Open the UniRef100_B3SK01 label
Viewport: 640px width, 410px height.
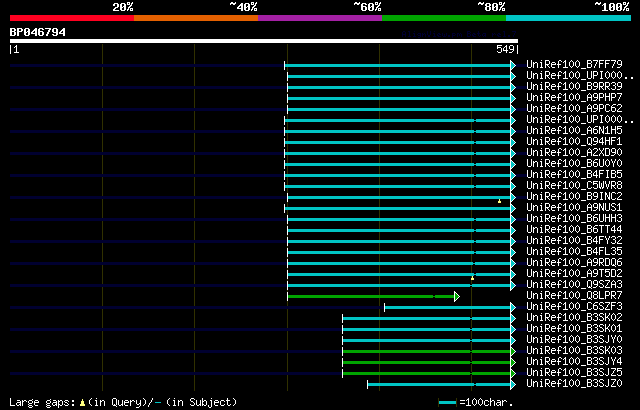pyautogui.click(x=574, y=329)
